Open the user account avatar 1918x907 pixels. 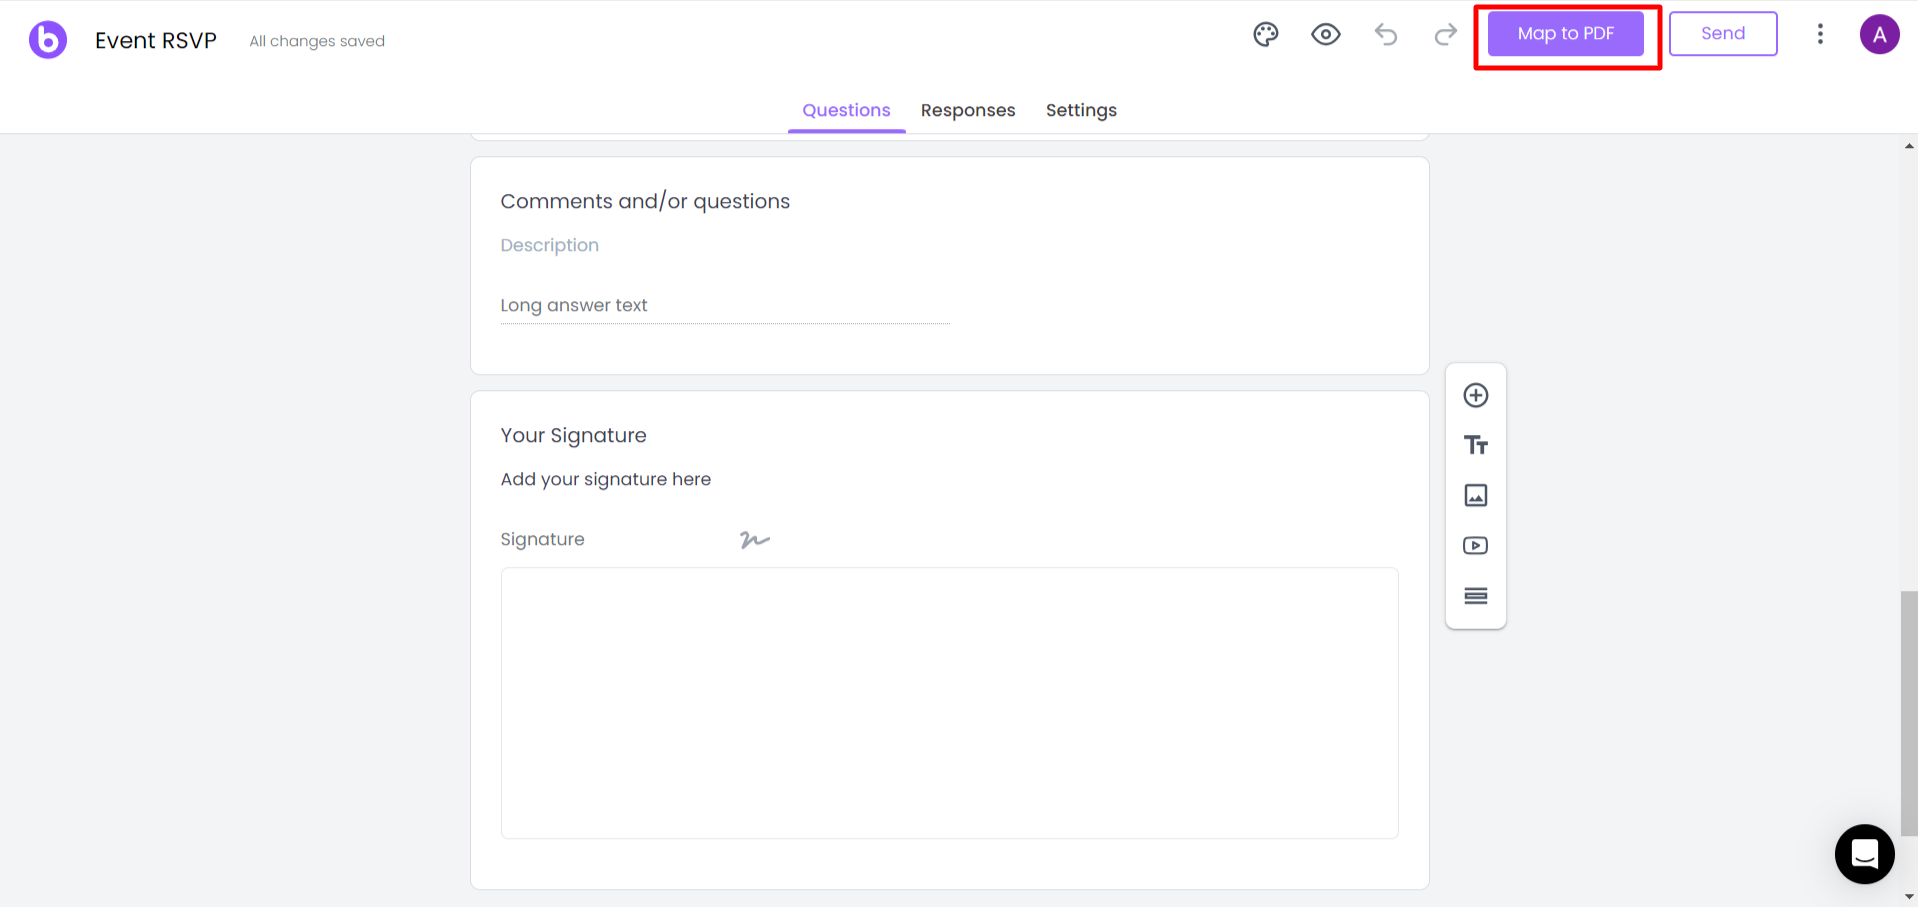click(x=1880, y=35)
